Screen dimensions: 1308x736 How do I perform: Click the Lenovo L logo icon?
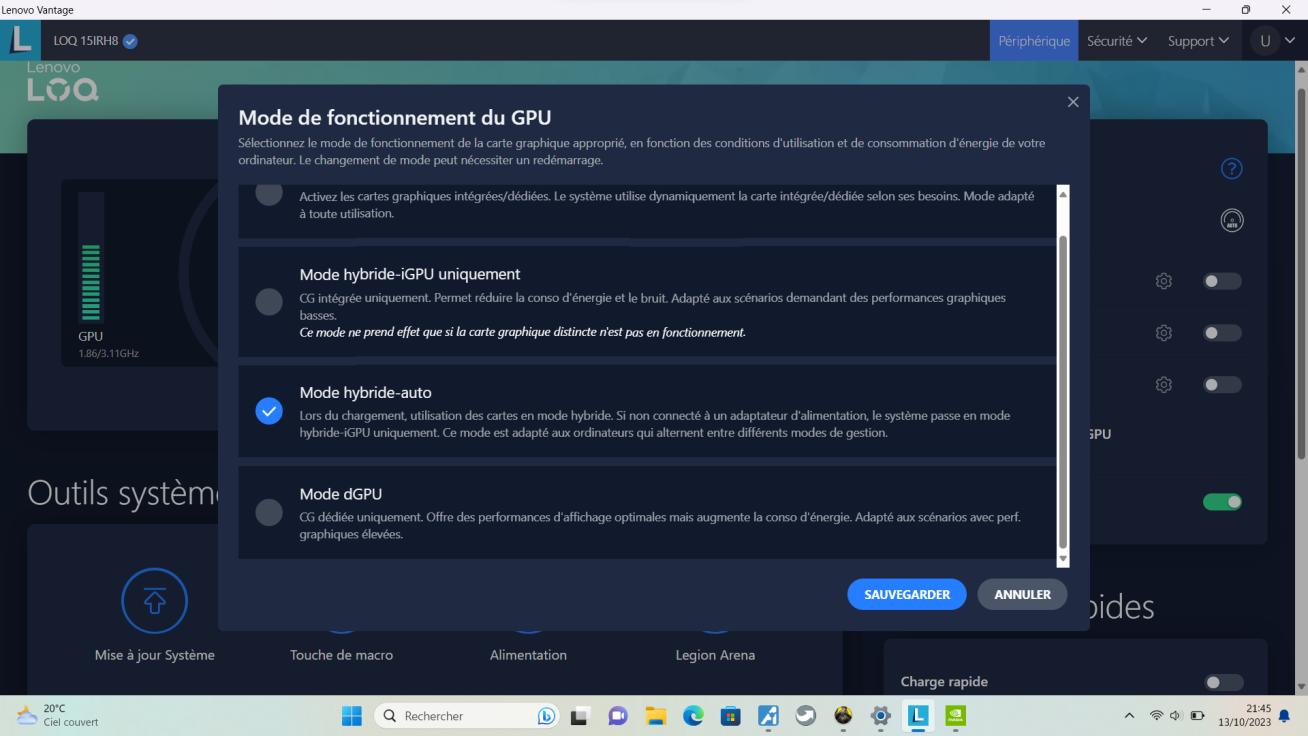tap(20, 40)
